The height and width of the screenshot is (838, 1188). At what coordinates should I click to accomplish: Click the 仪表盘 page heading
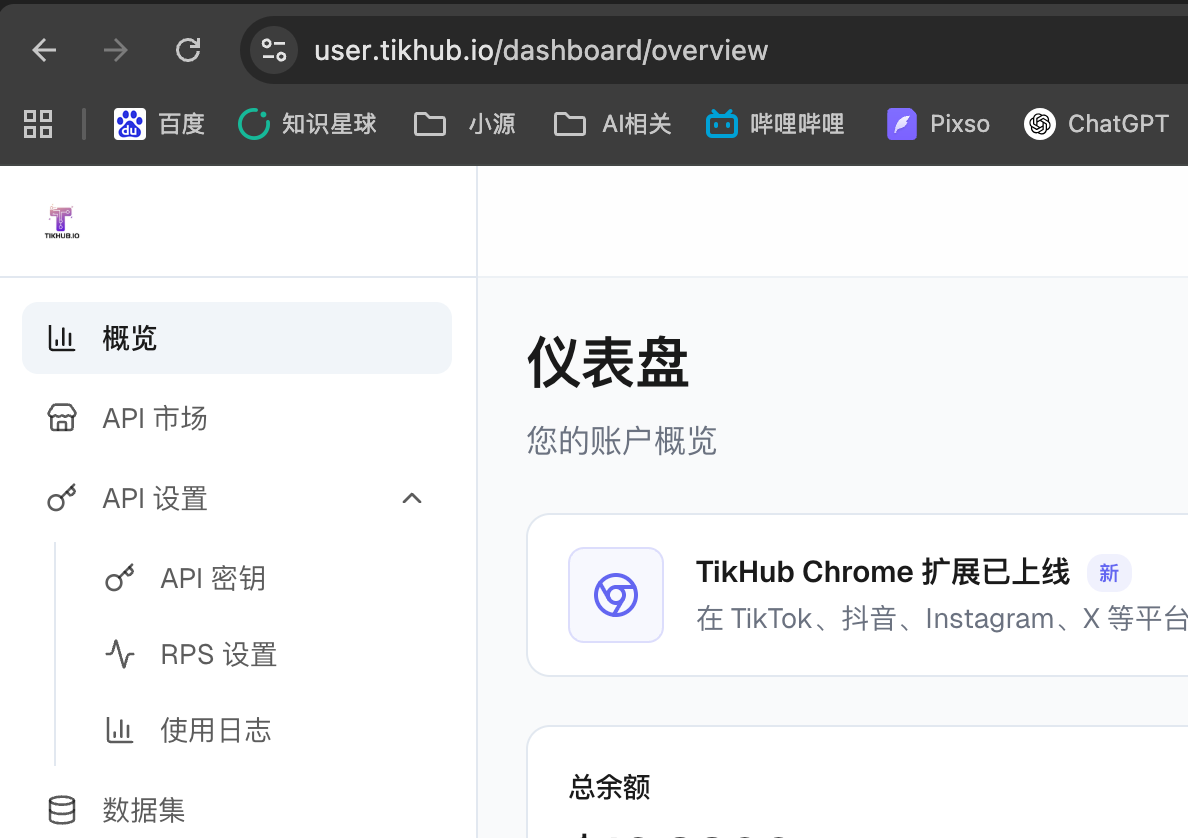(x=608, y=363)
